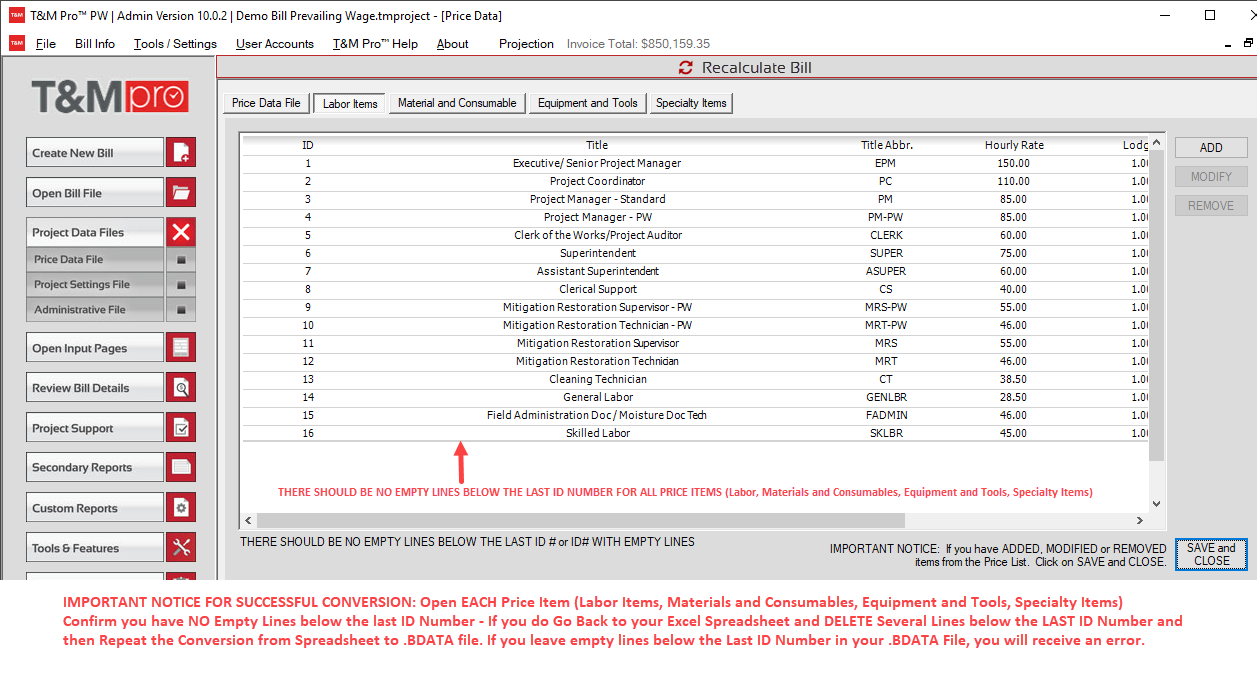
Task: Click the red checklist icon beside Project Support
Action: point(181,428)
